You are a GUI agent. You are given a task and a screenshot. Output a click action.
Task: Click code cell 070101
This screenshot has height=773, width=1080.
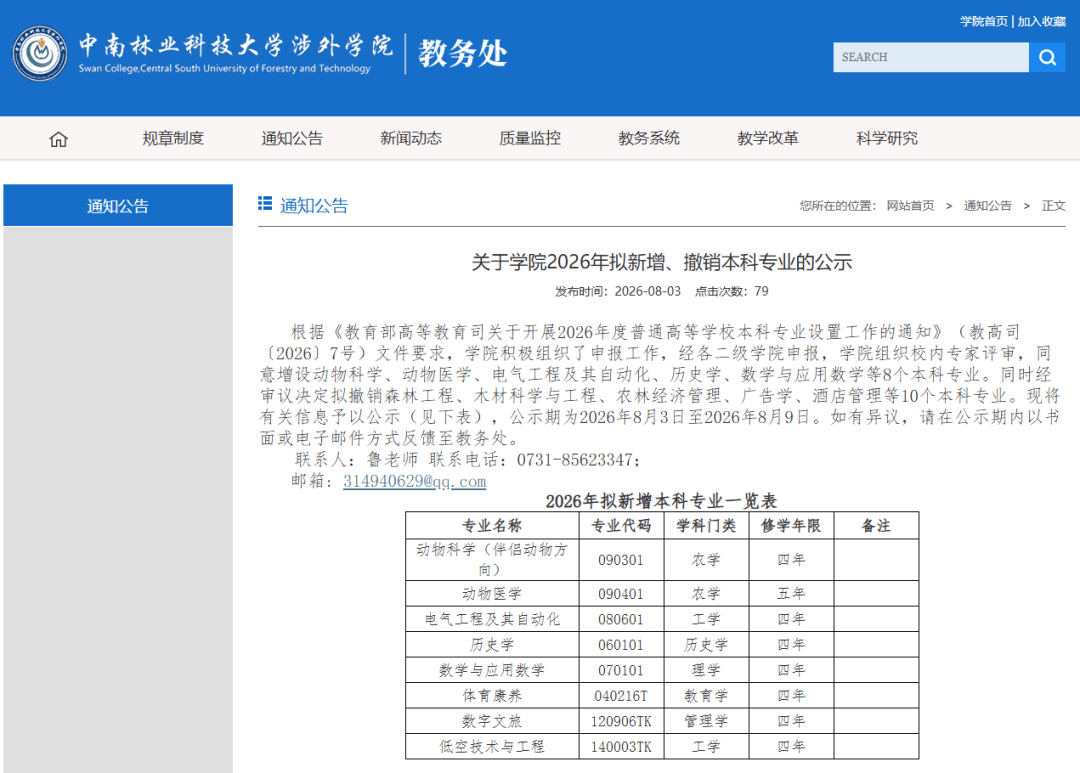(x=621, y=670)
